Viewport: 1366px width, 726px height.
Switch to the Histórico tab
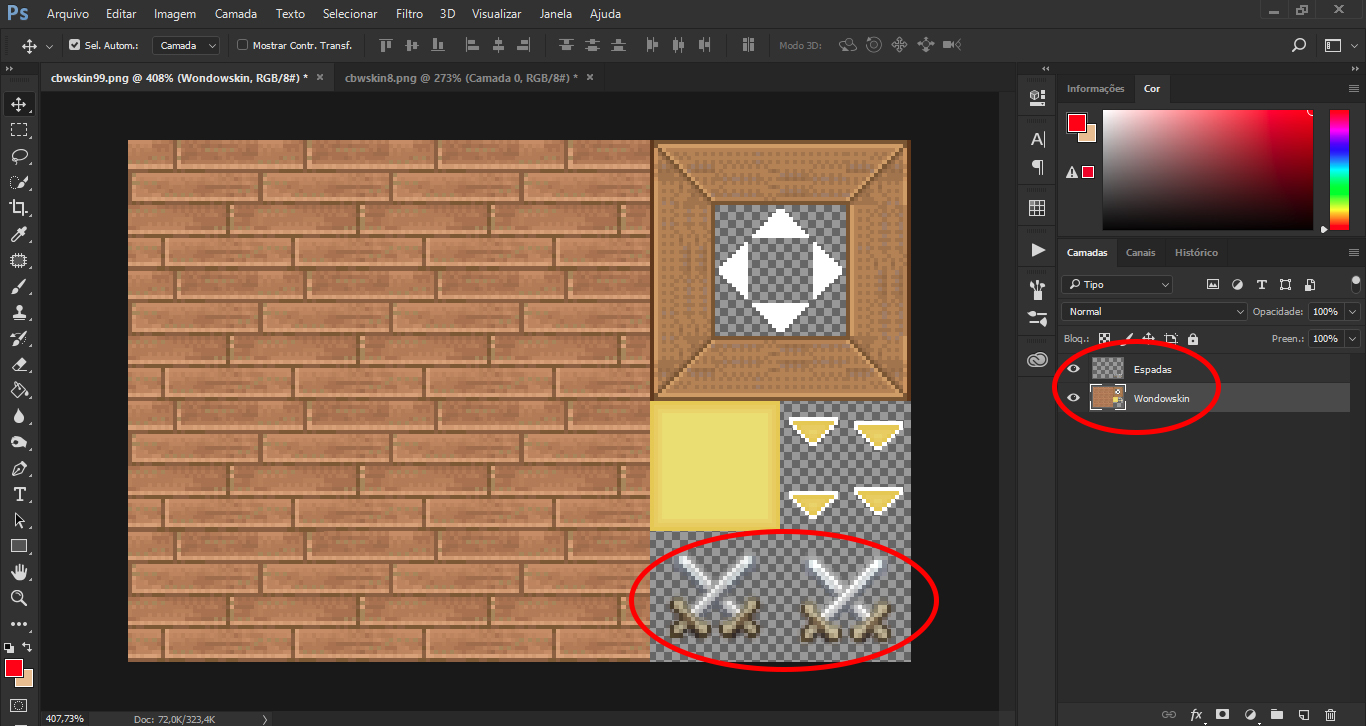(x=1196, y=253)
